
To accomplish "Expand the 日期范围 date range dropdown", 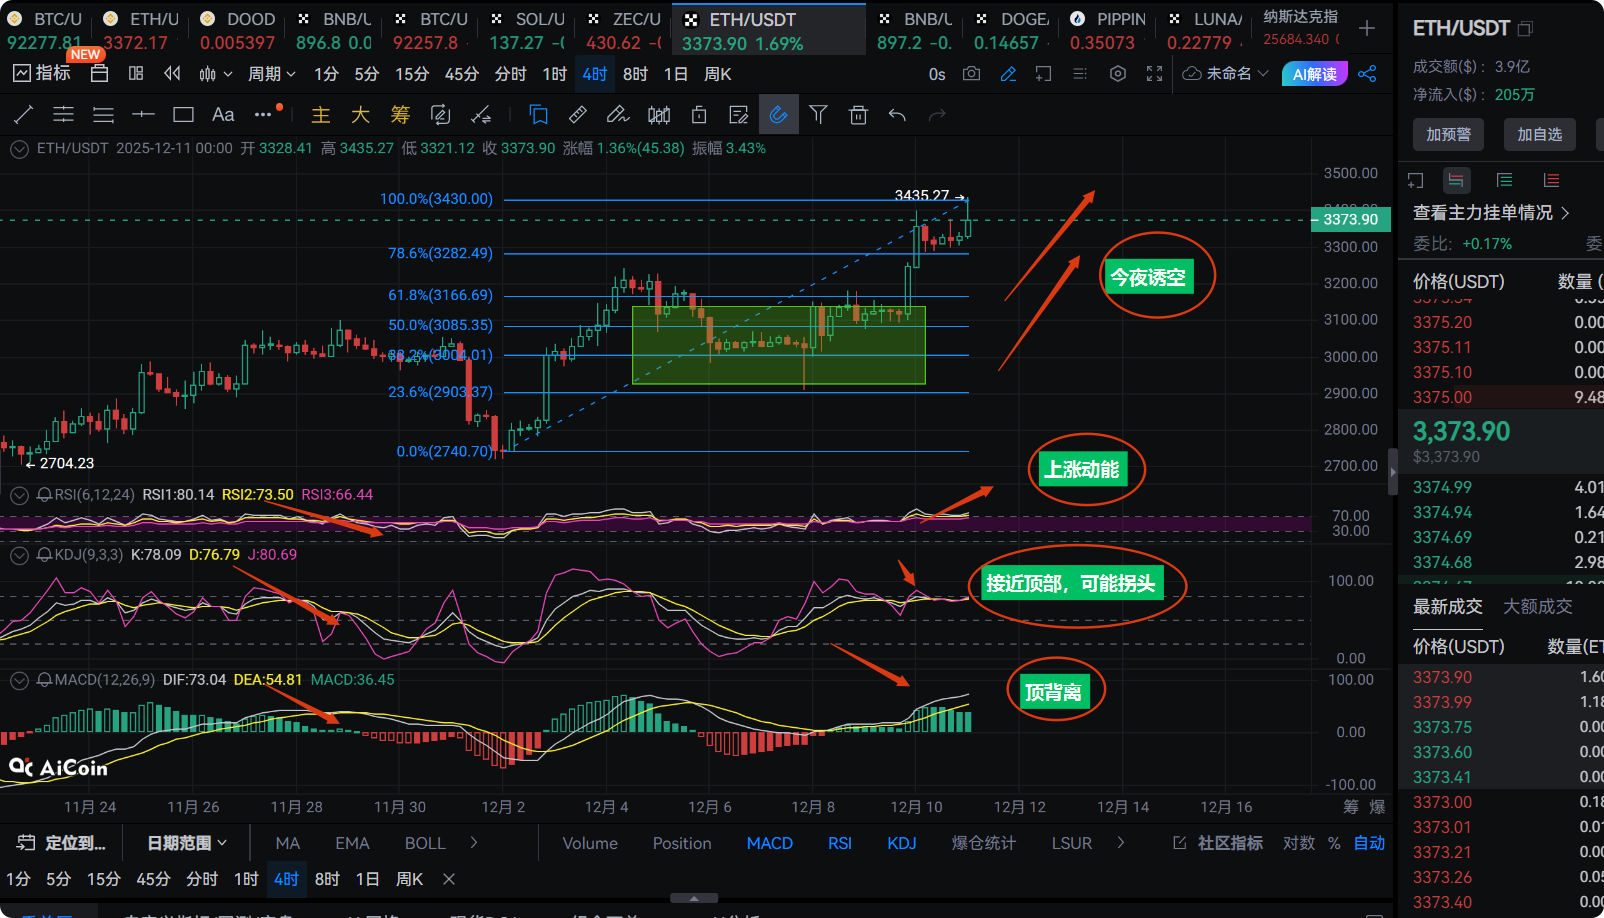I will [187, 843].
